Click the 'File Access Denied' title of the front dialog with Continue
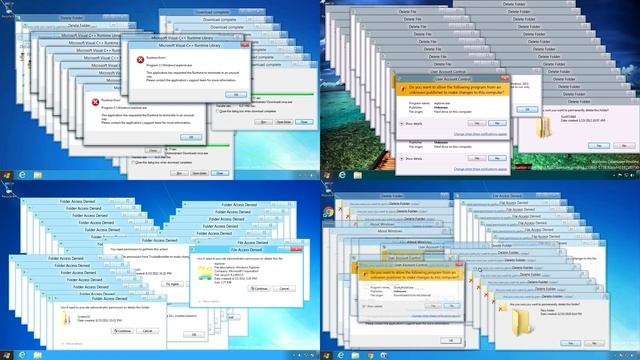The image size is (640, 360). pos(247,250)
